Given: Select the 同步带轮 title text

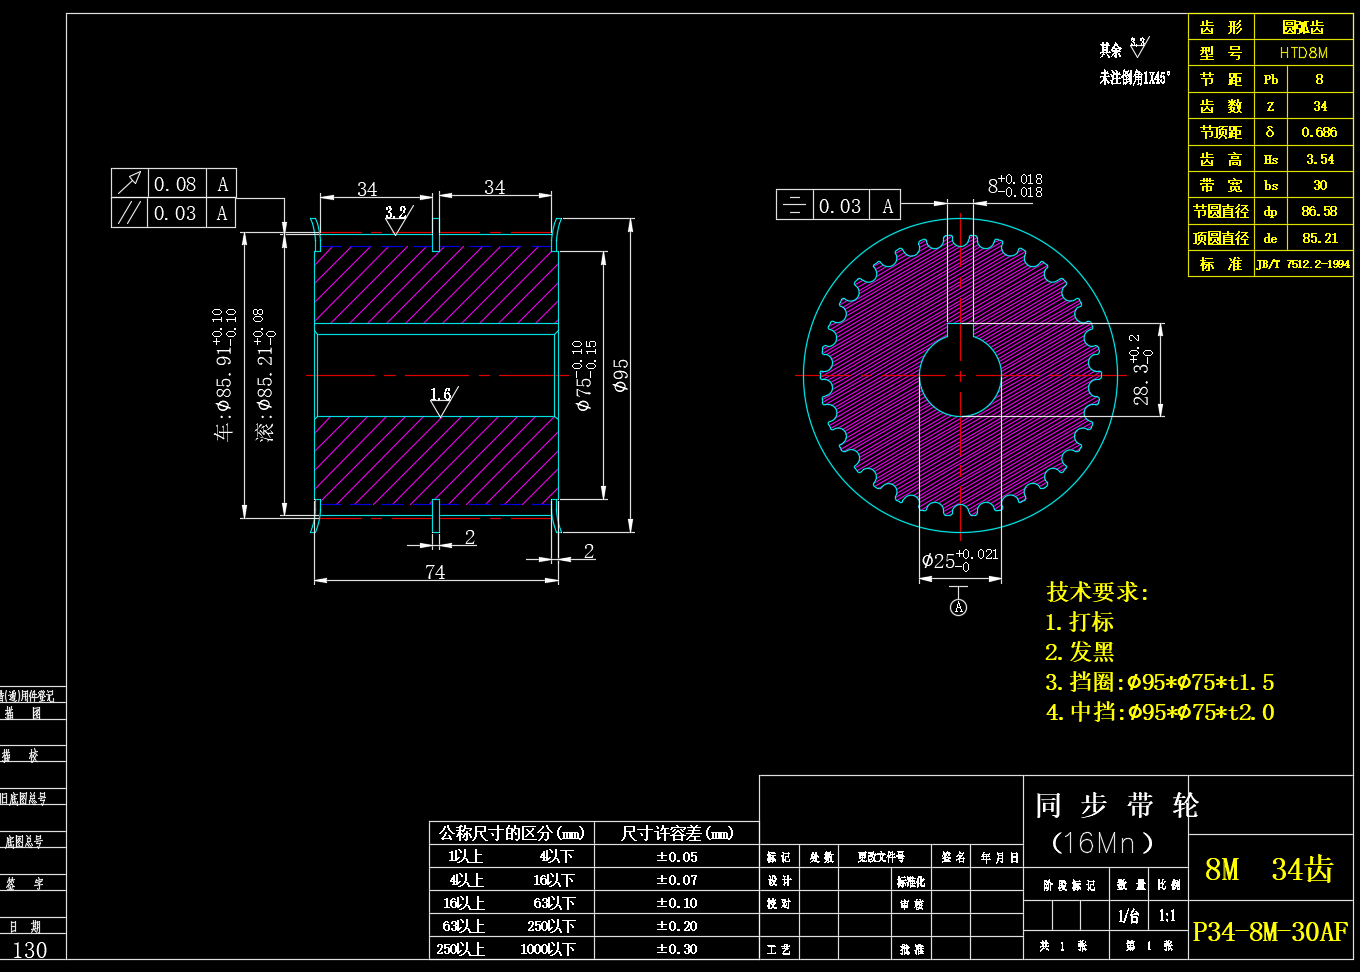Looking at the screenshot, I should point(1116,805).
